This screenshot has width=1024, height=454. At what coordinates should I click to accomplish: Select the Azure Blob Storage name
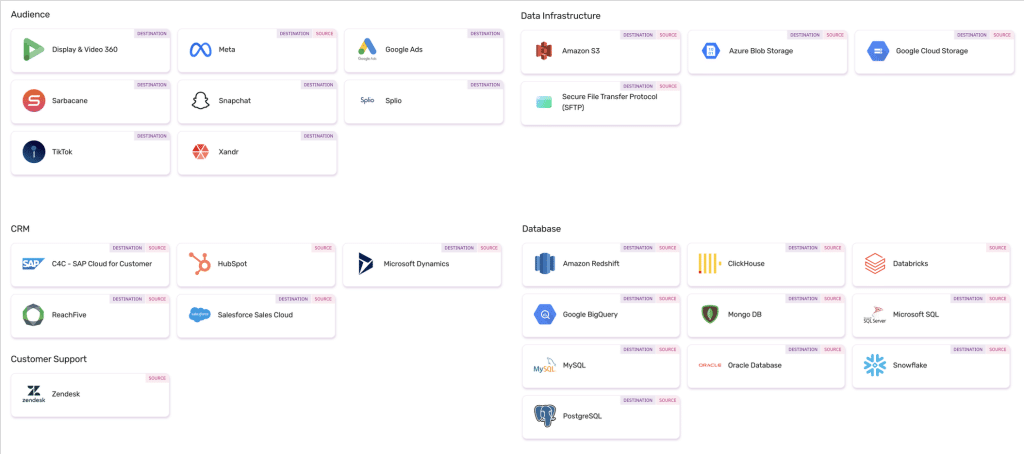pyautogui.click(x=761, y=51)
